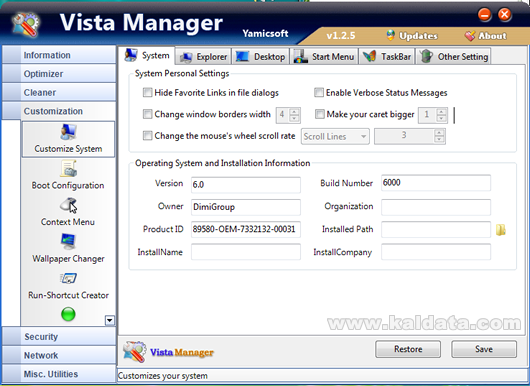The width and height of the screenshot is (530, 386).
Task: Click the InstallCompany field
Action: coord(436,252)
